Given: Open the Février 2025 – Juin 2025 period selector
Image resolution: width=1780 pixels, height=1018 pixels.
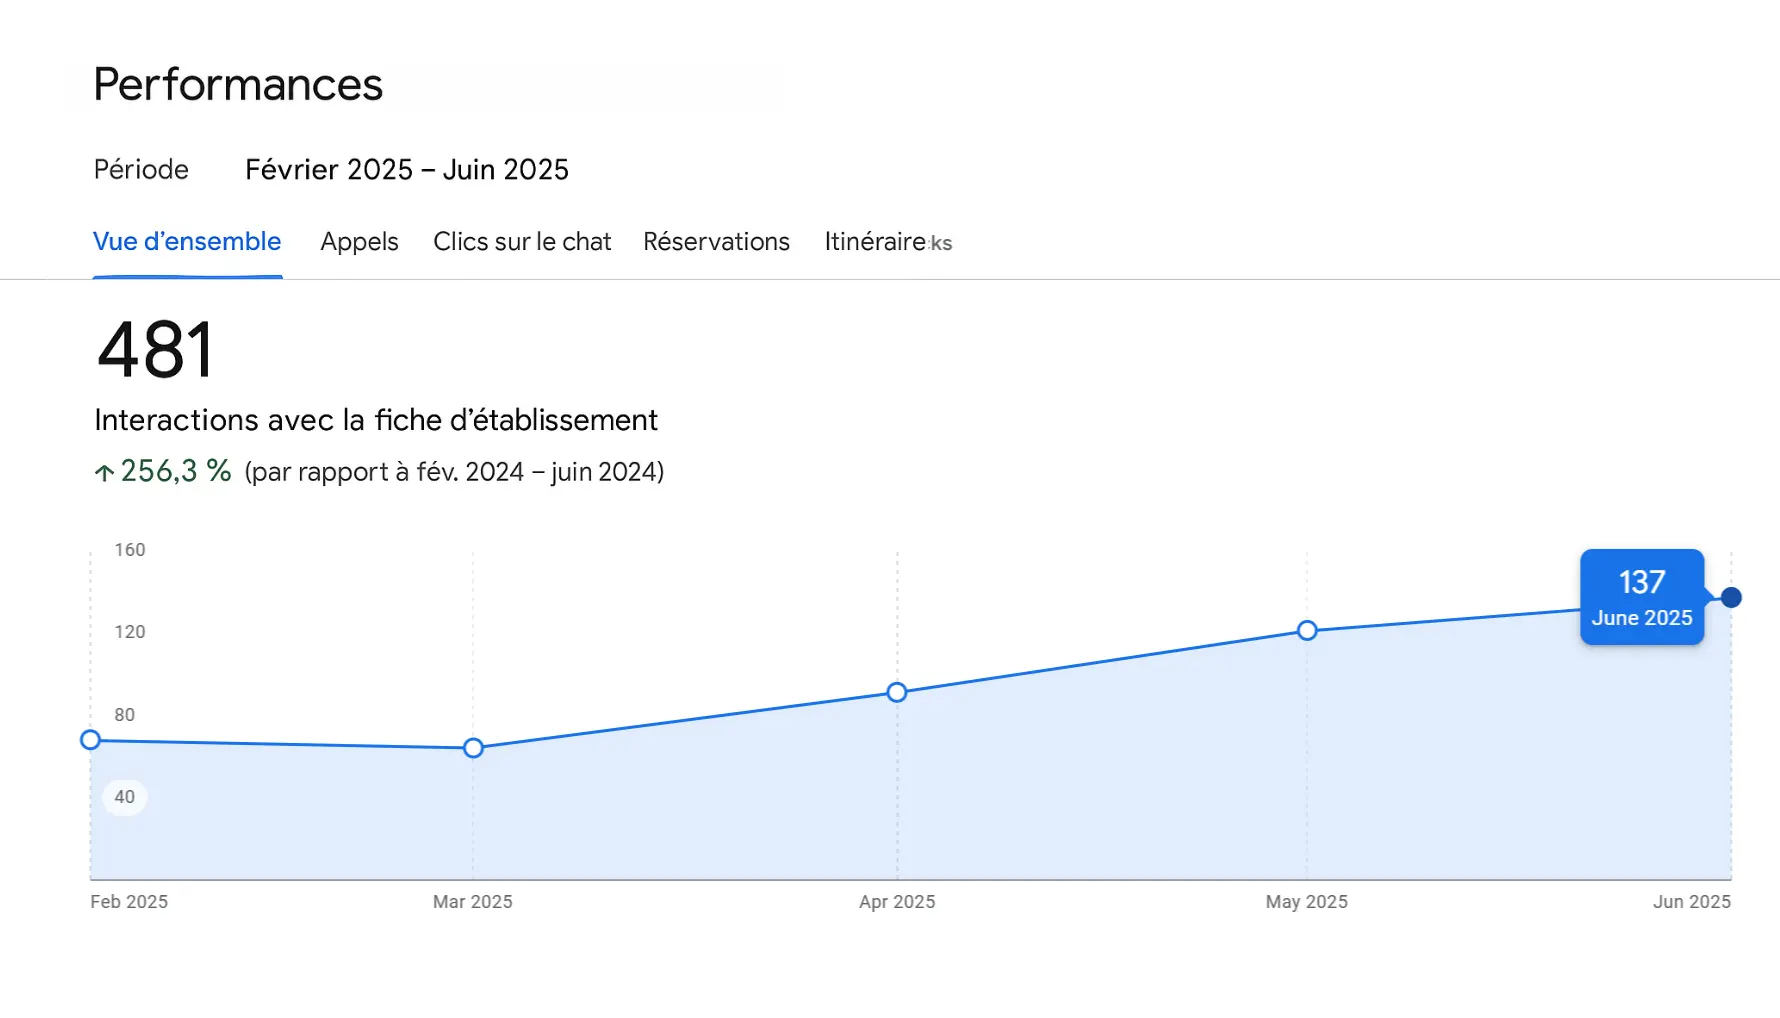Looking at the screenshot, I should point(407,169).
